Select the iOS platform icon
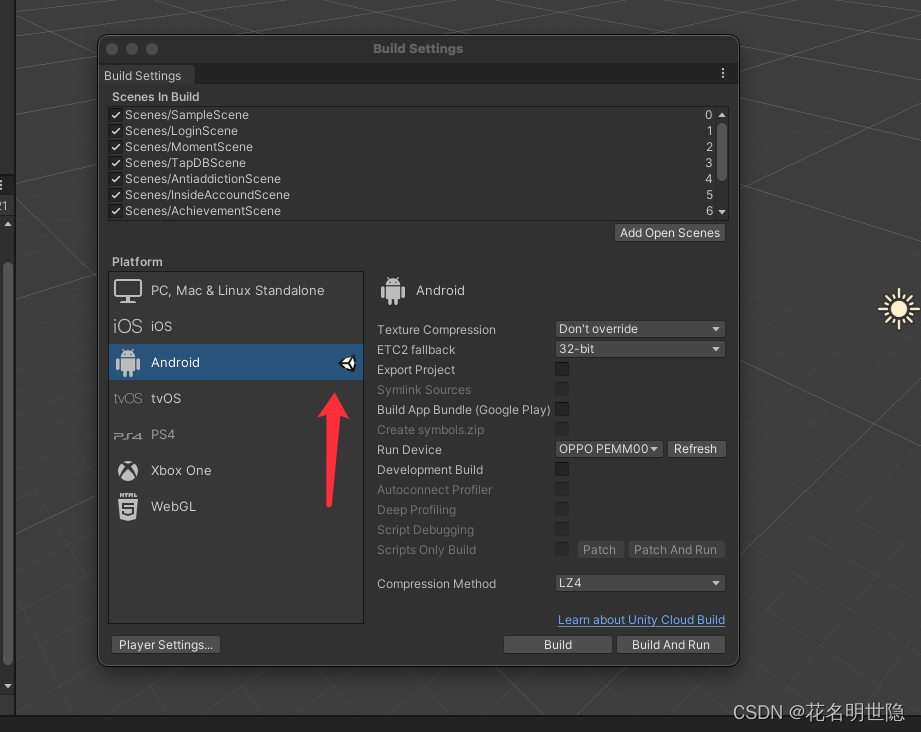The width and height of the screenshot is (921, 732). click(127, 326)
